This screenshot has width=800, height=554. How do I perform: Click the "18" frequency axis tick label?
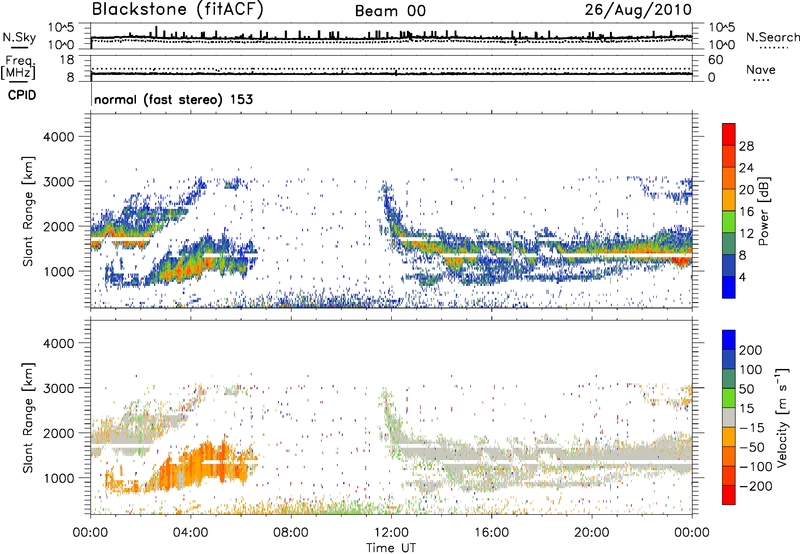[x=67, y=60]
